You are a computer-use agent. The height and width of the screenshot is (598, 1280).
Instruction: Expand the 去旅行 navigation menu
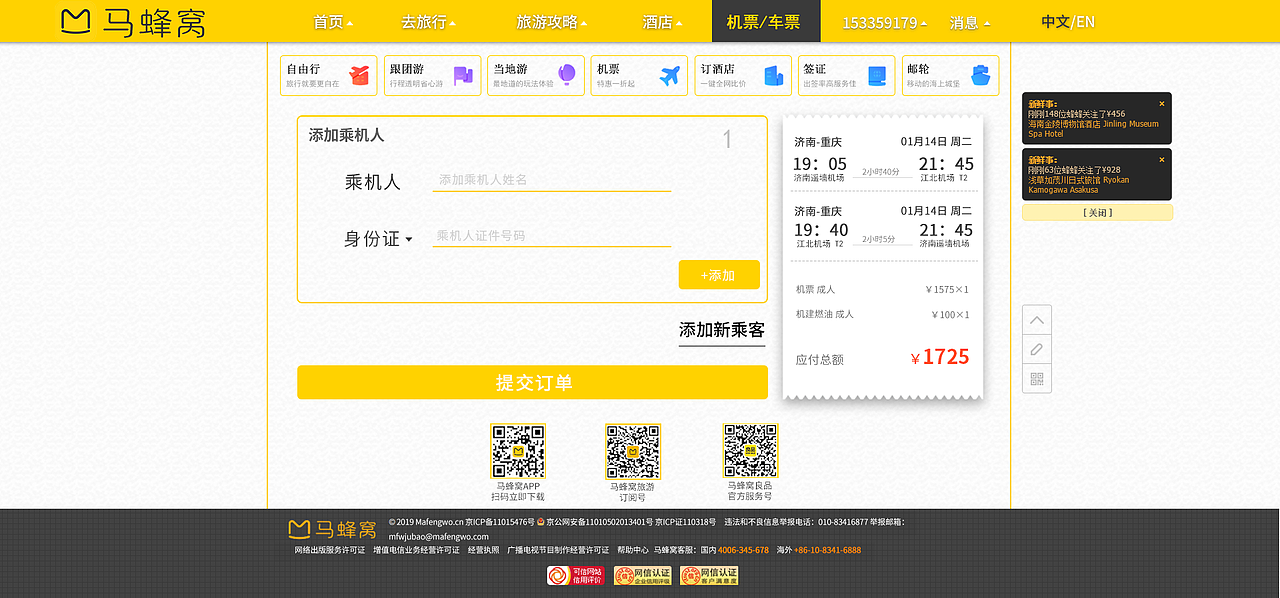[428, 21]
